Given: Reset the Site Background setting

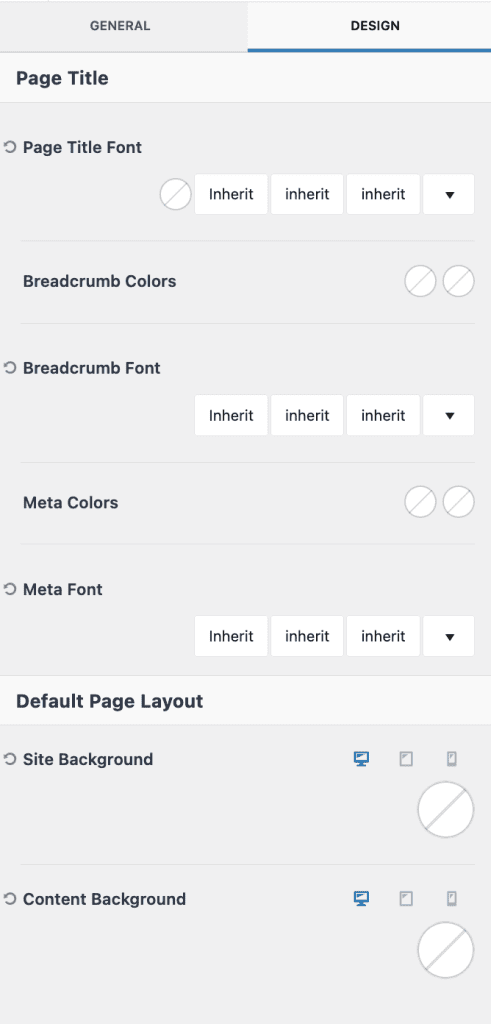Looking at the screenshot, I should click(9, 760).
